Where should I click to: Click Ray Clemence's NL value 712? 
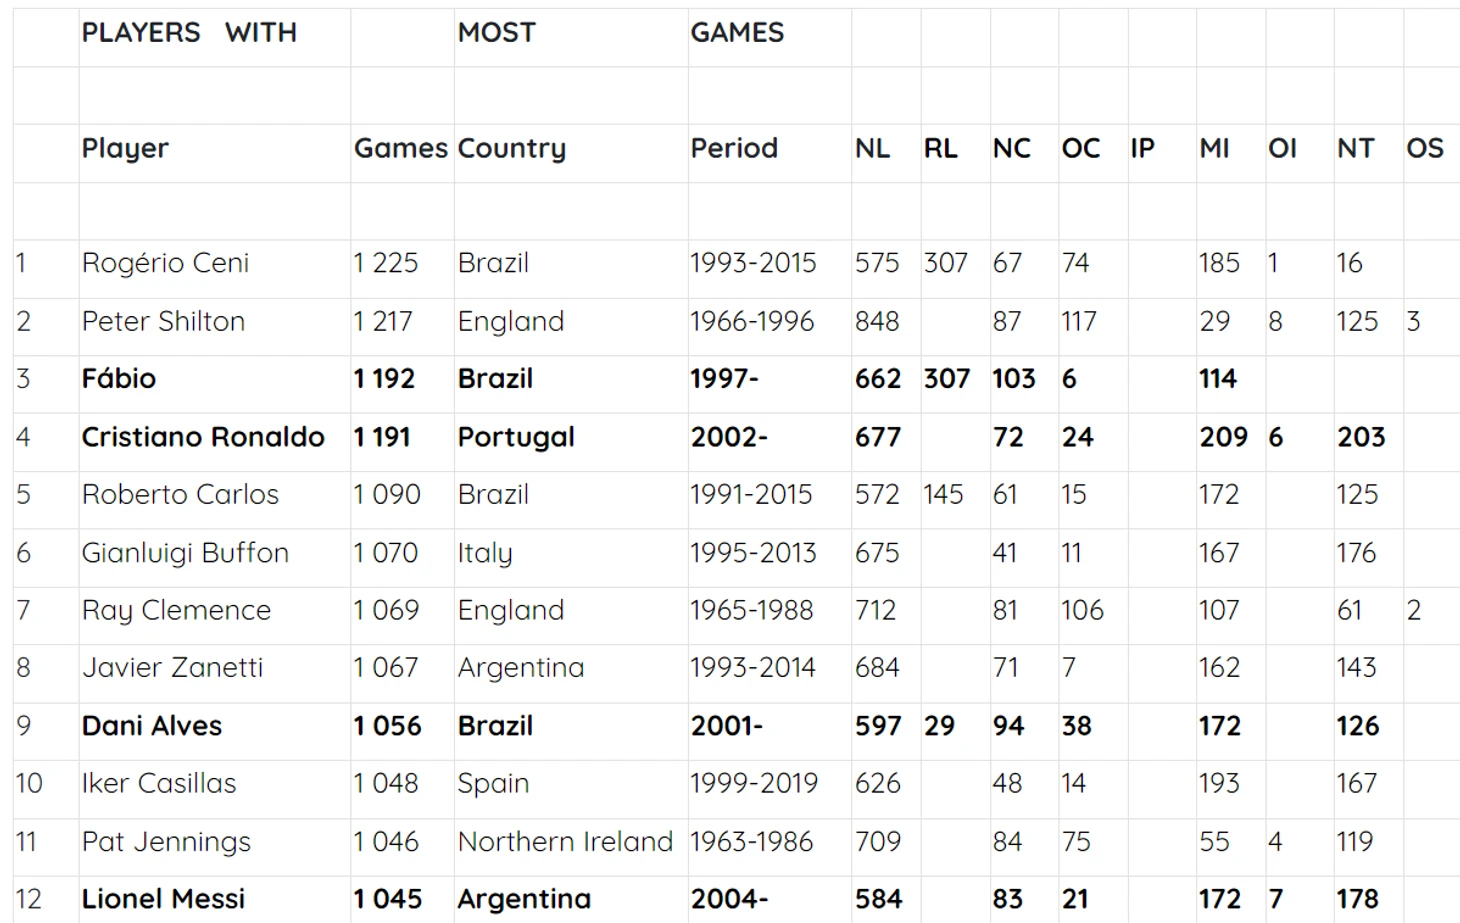pos(886,610)
